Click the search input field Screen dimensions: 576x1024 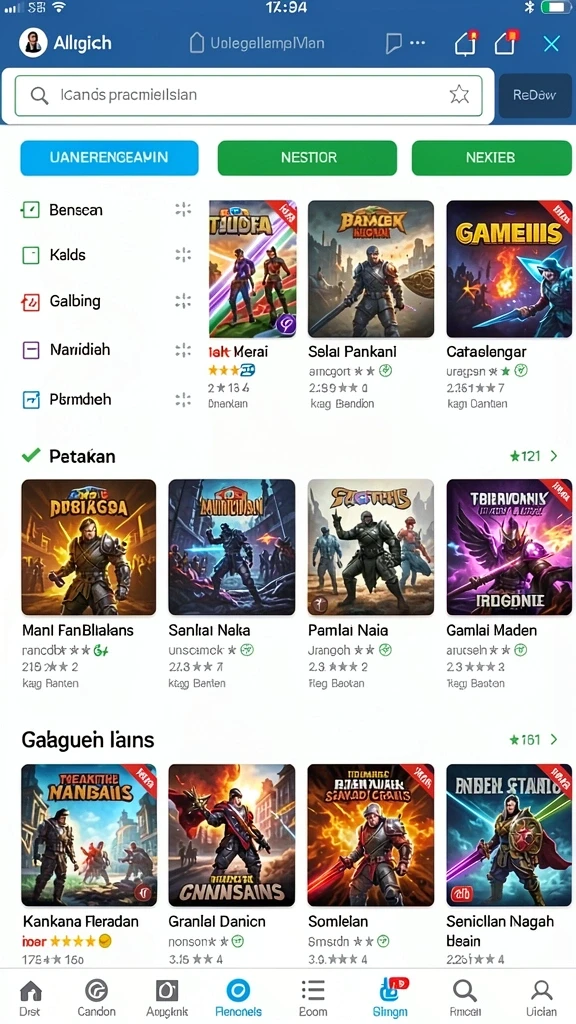point(248,95)
